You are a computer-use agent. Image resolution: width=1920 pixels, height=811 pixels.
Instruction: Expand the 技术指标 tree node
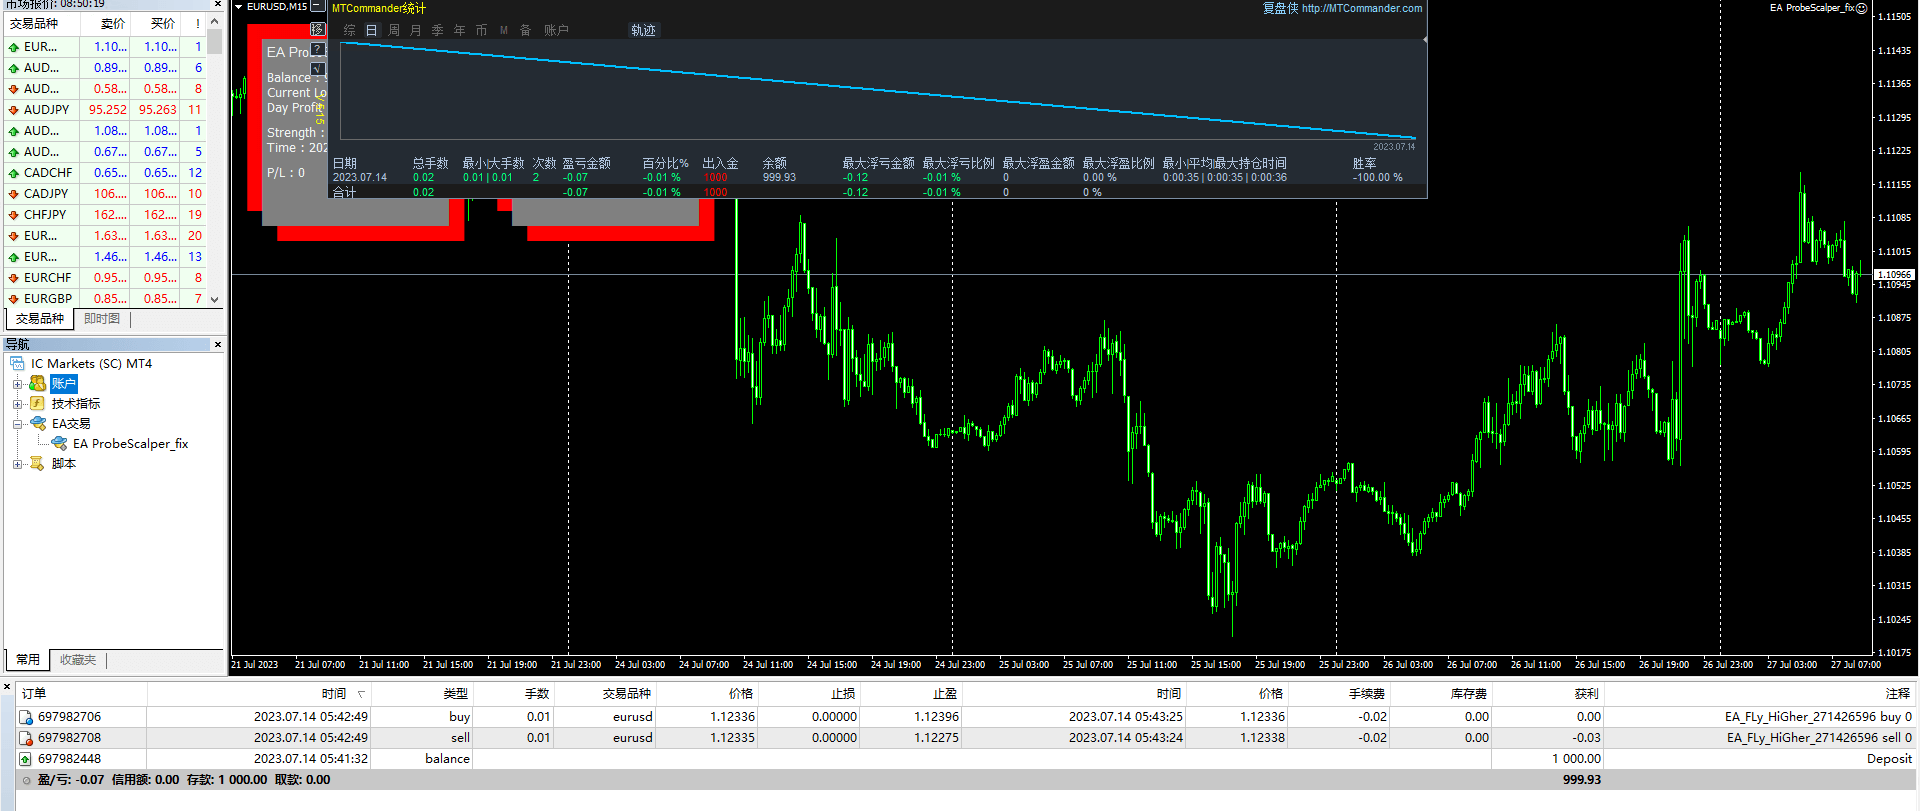point(17,404)
